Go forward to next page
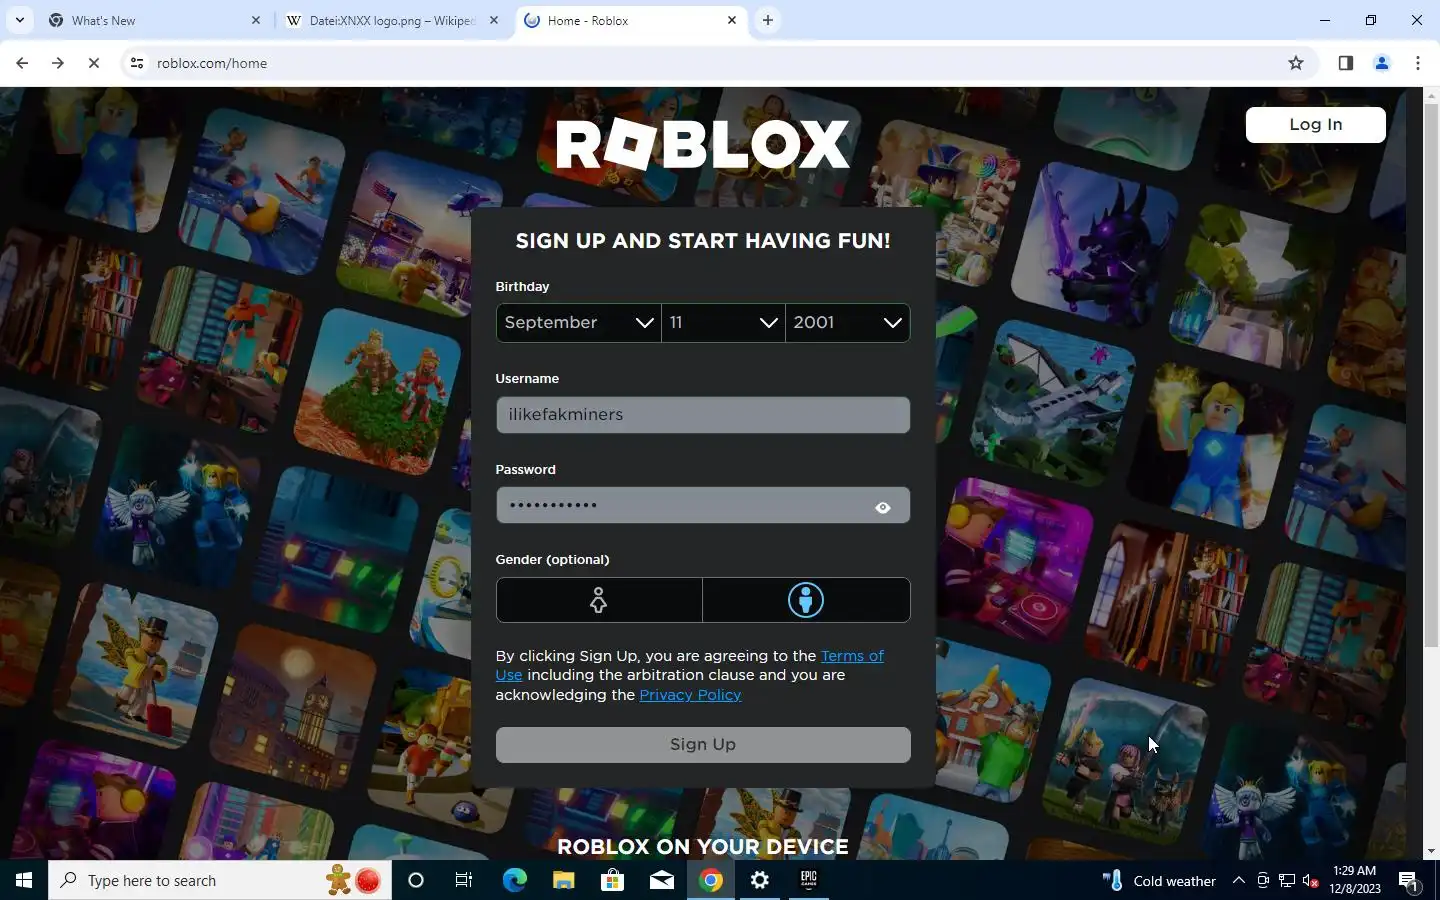1440x900 pixels. (58, 63)
